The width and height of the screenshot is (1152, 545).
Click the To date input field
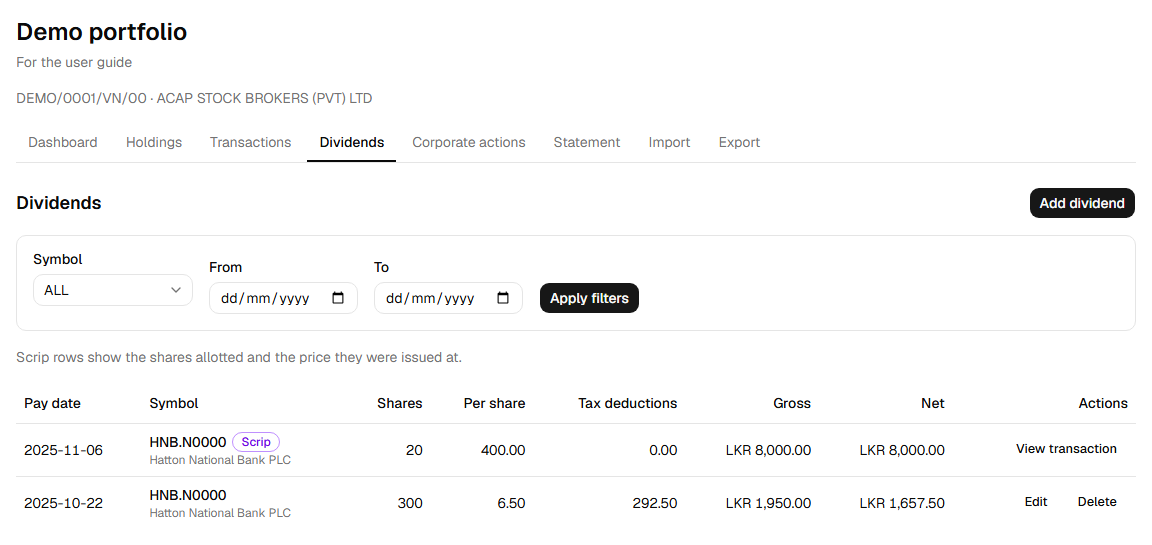pos(448,298)
